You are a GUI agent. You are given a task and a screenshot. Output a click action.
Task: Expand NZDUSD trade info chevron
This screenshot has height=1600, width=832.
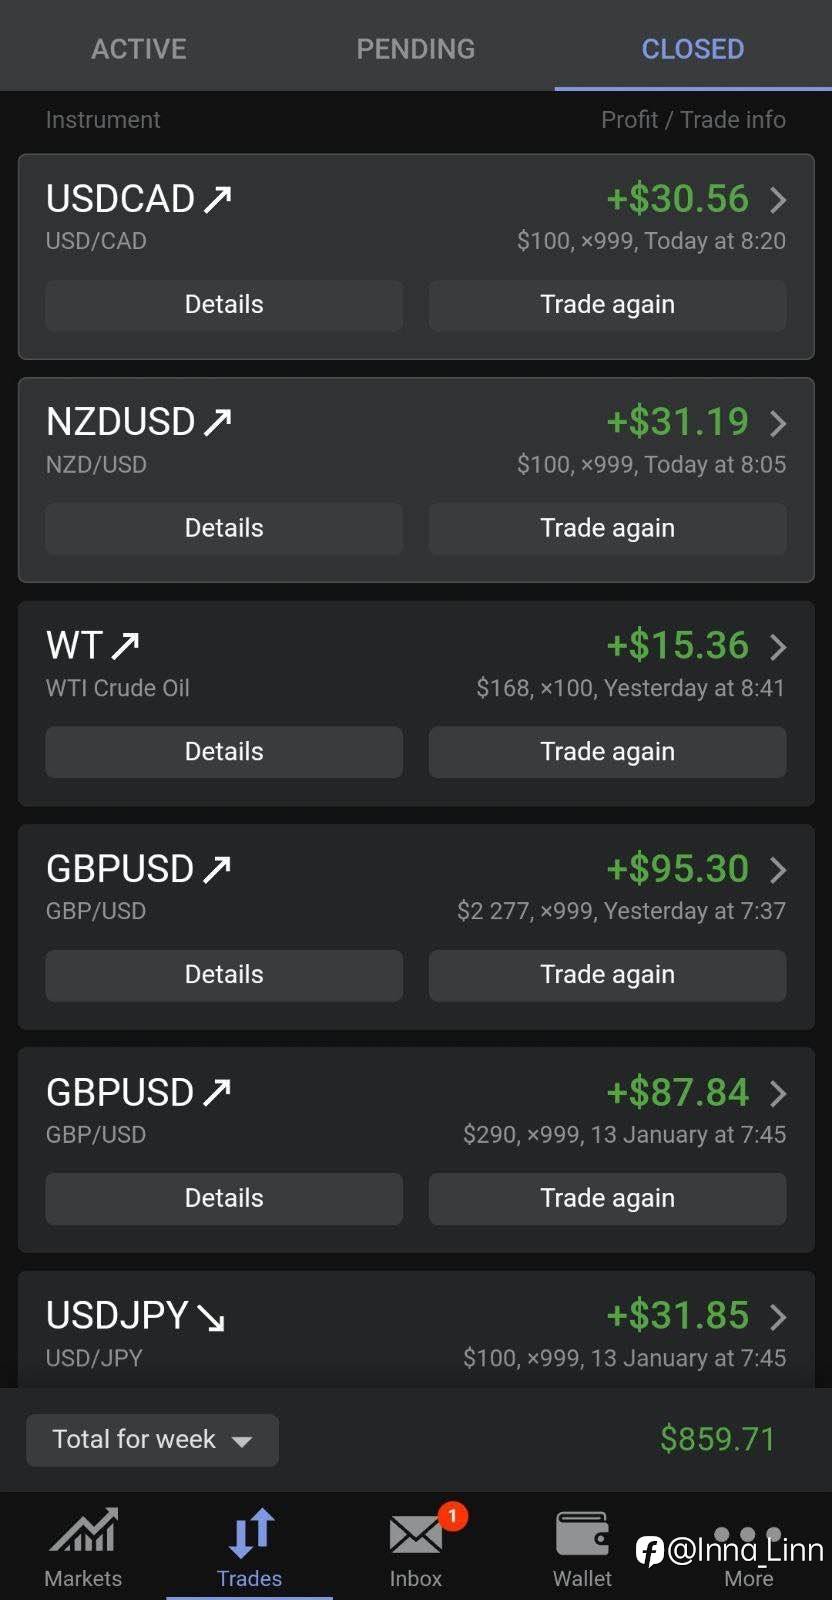[x=778, y=423]
